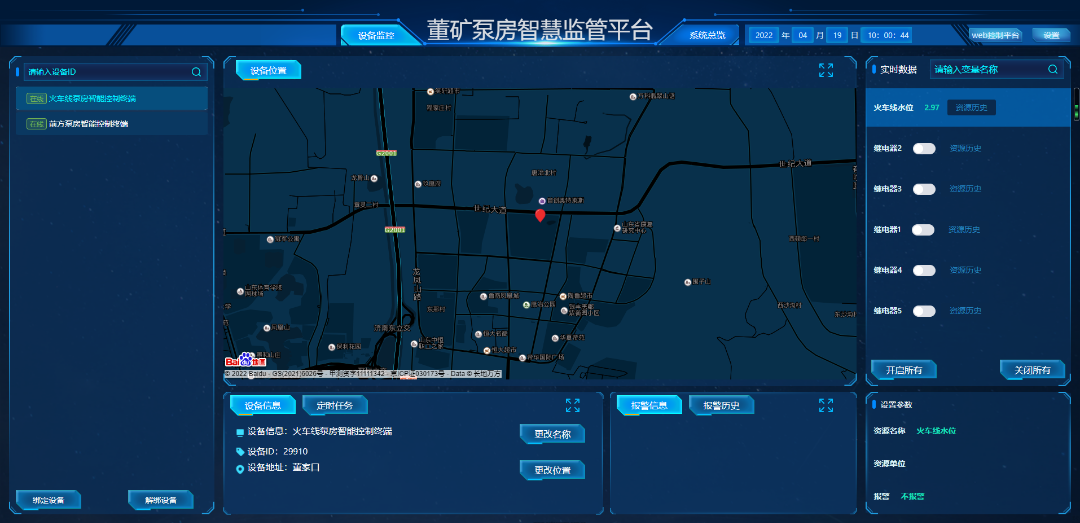Click the 开启所有 button
Viewport: 1080px width, 523px height.
[x=903, y=370]
